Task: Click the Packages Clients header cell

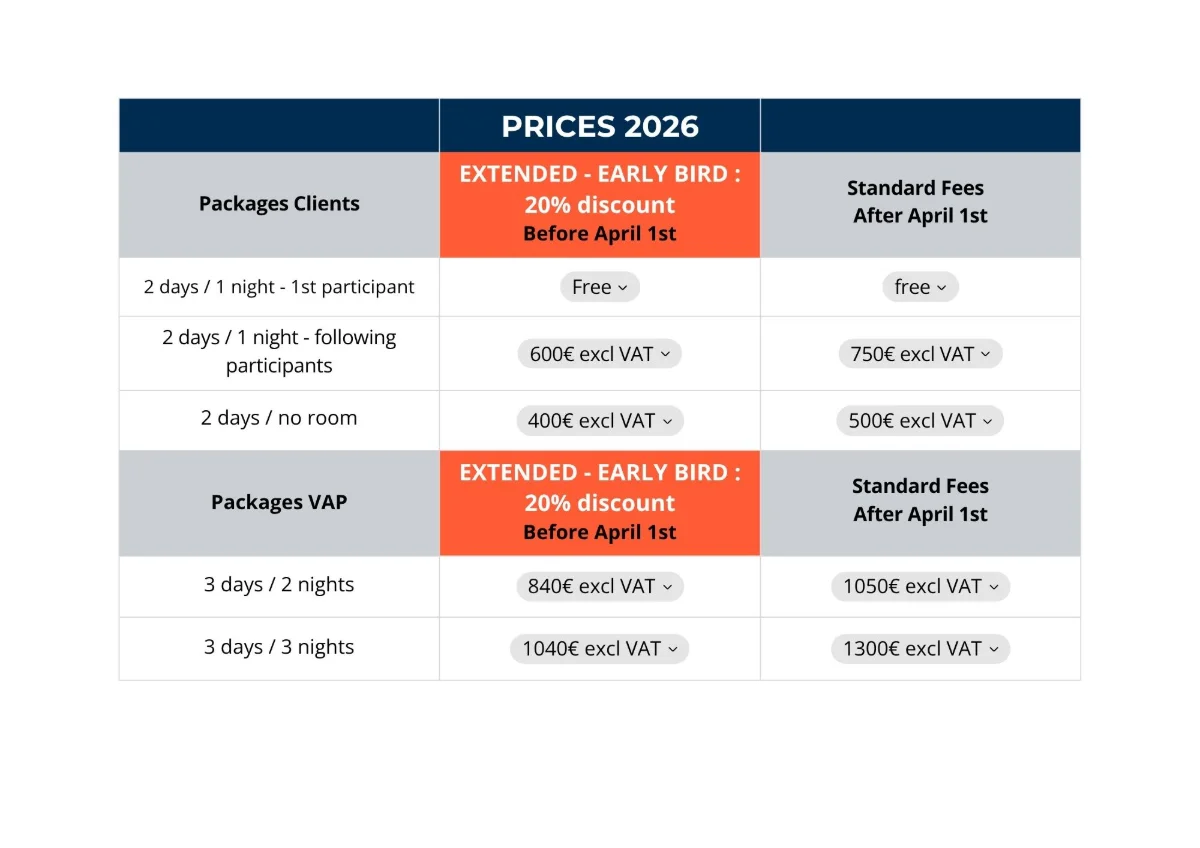Action: pos(279,205)
